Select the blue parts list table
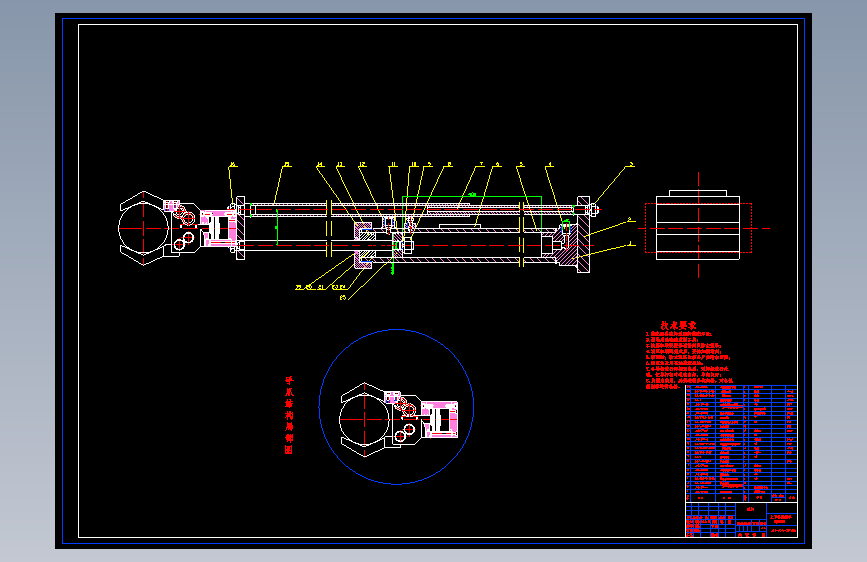This screenshot has height=562, width=867. [741, 444]
